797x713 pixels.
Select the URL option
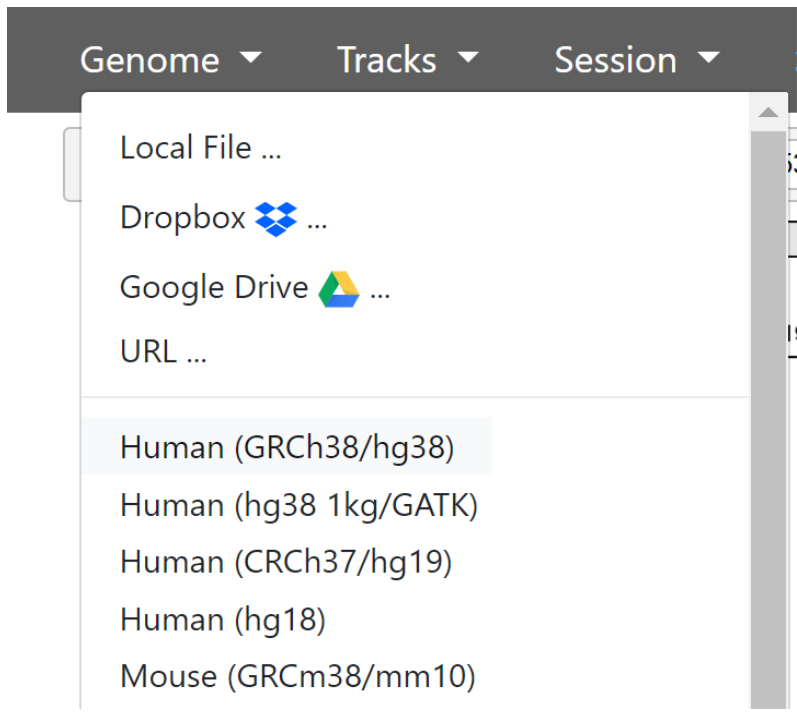pos(163,352)
